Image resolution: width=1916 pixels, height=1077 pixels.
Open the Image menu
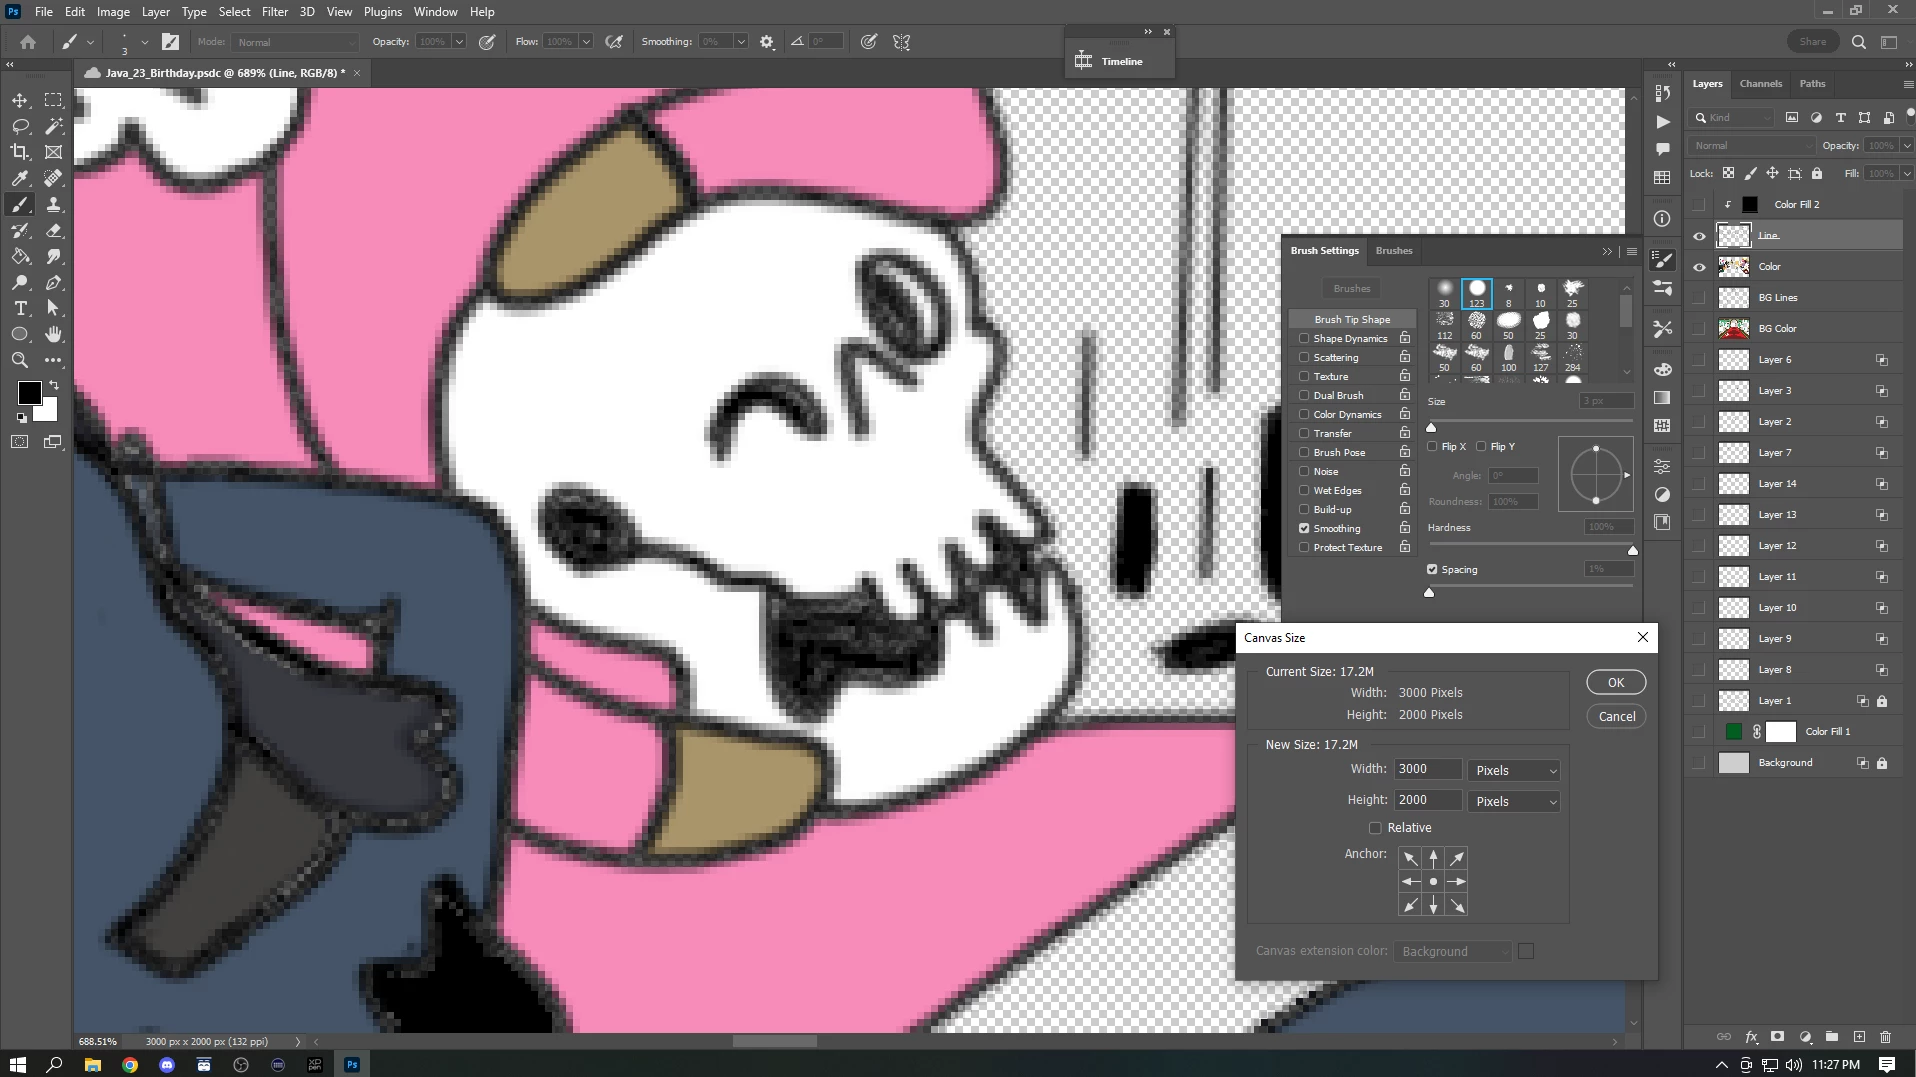(x=113, y=12)
